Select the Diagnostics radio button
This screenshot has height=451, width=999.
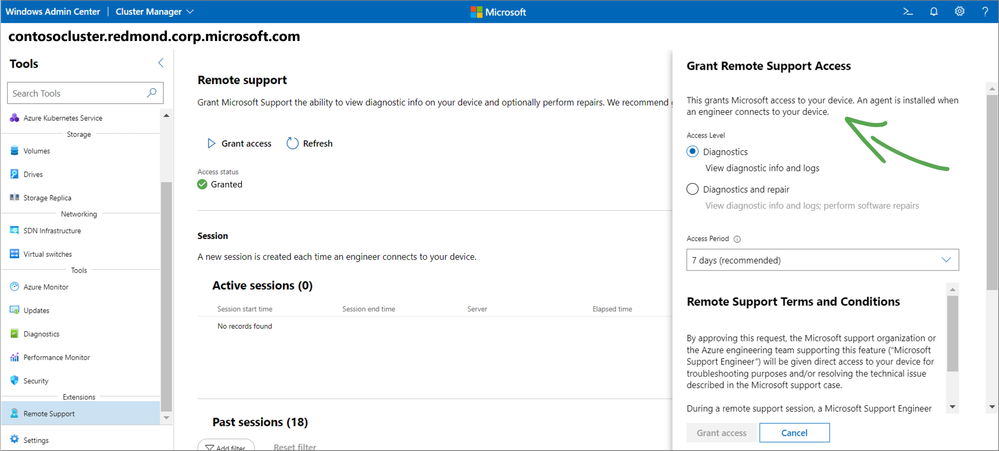pos(693,152)
